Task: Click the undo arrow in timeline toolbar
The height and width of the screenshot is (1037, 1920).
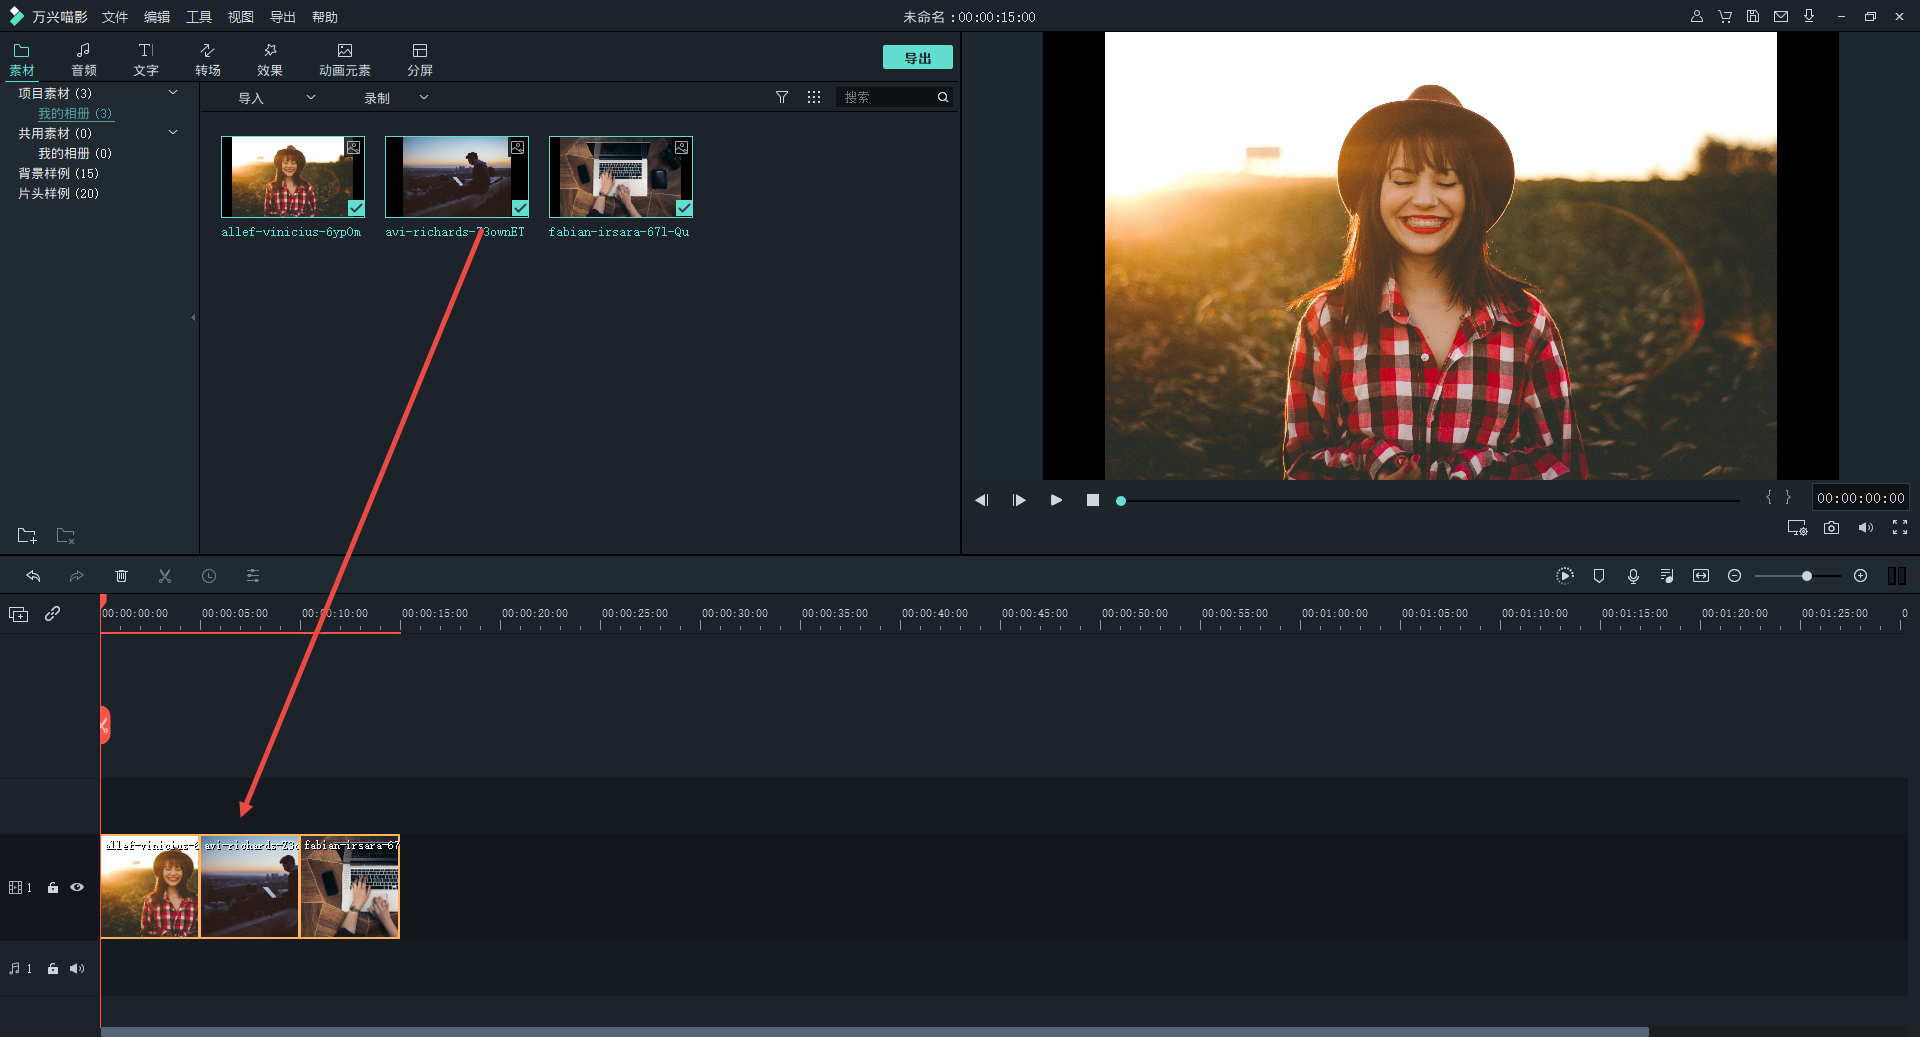Action: point(33,576)
